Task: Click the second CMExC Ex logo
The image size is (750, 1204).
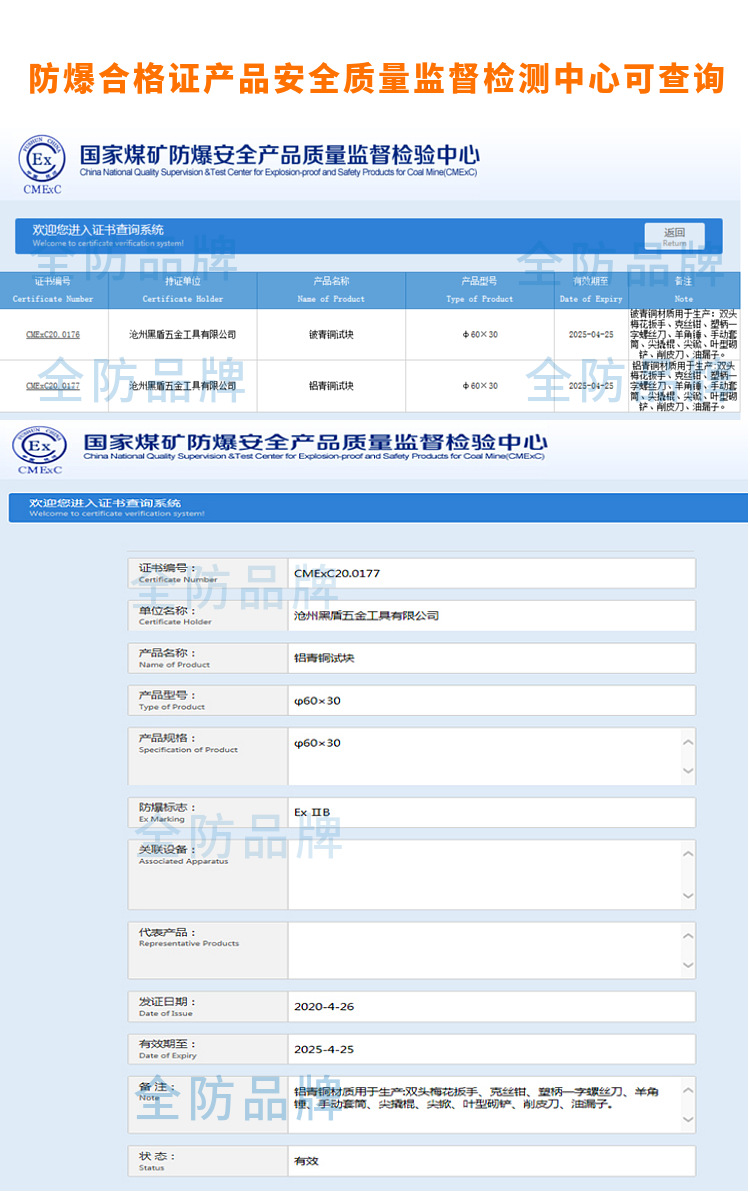Action: pos(40,449)
